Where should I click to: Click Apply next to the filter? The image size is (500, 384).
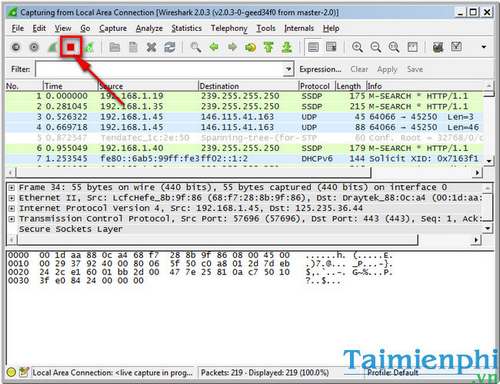click(387, 69)
